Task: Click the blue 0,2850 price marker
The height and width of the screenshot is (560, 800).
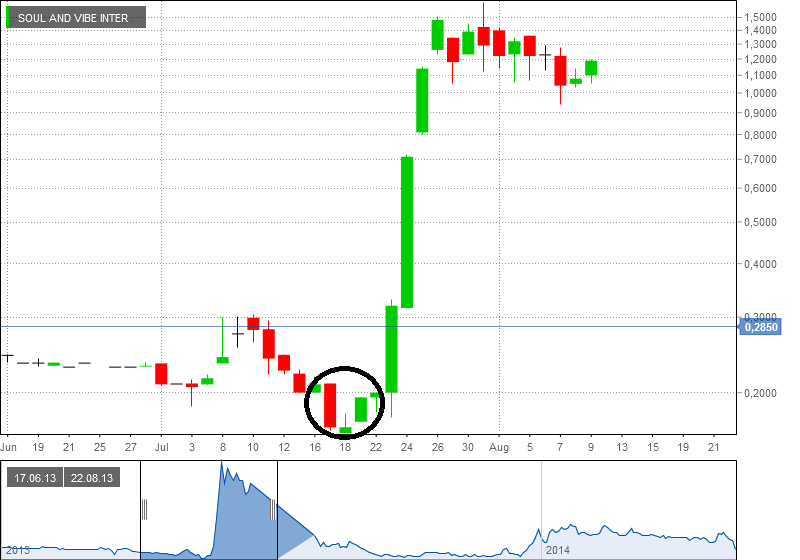Action: (x=760, y=327)
